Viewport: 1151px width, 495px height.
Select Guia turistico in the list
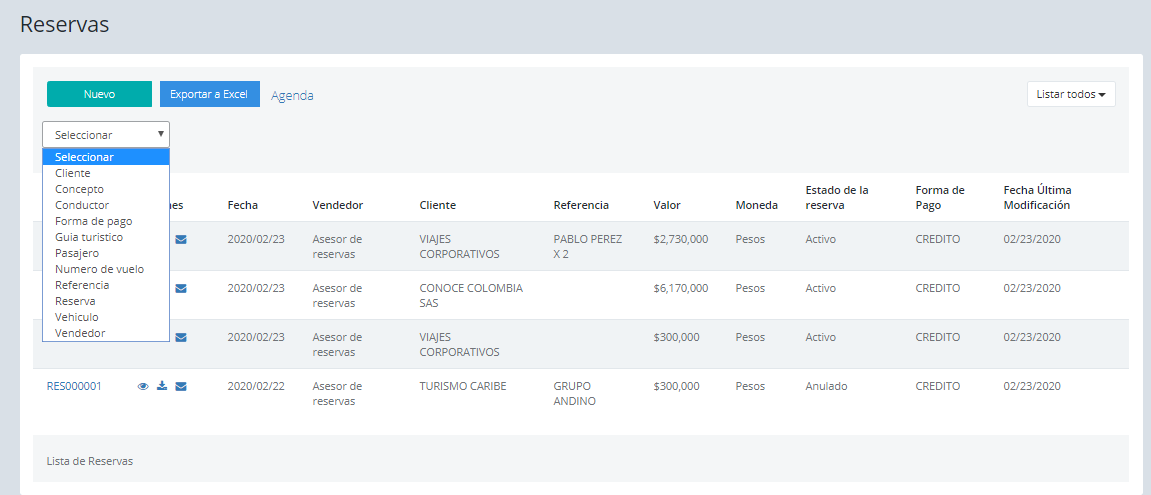(89, 237)
